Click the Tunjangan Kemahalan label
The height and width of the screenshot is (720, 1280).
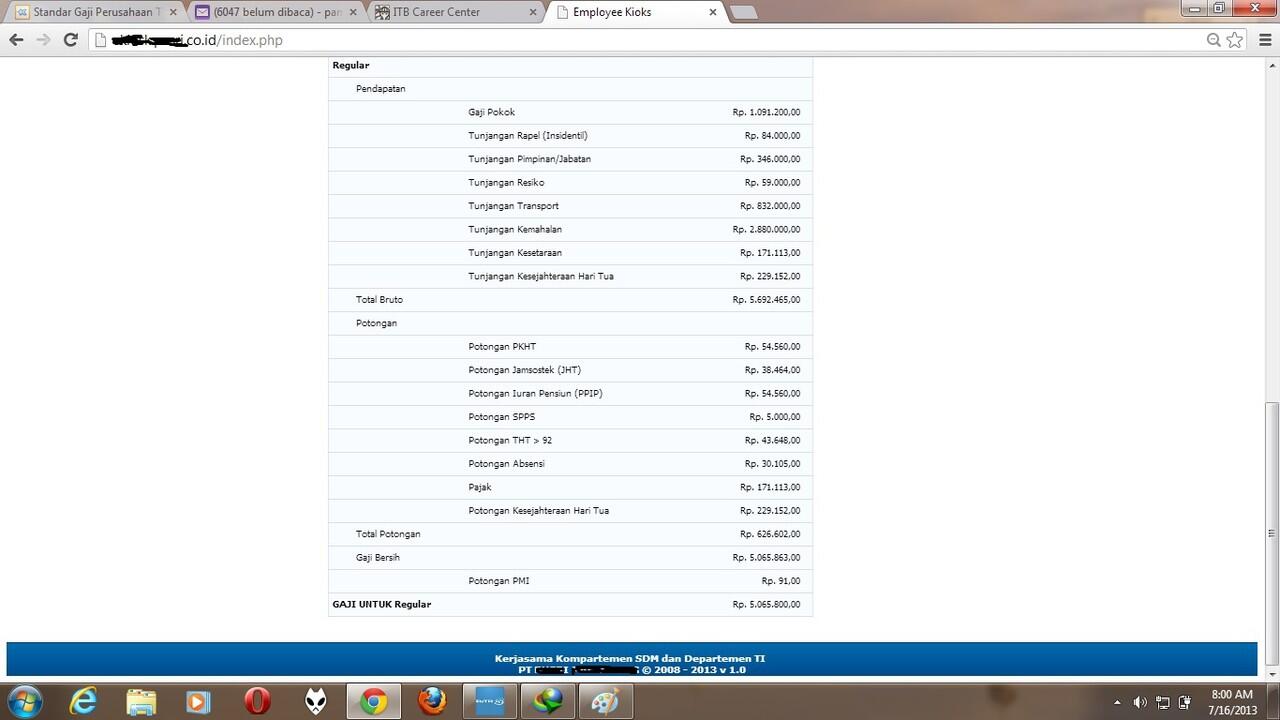click(x=515, y=230)
